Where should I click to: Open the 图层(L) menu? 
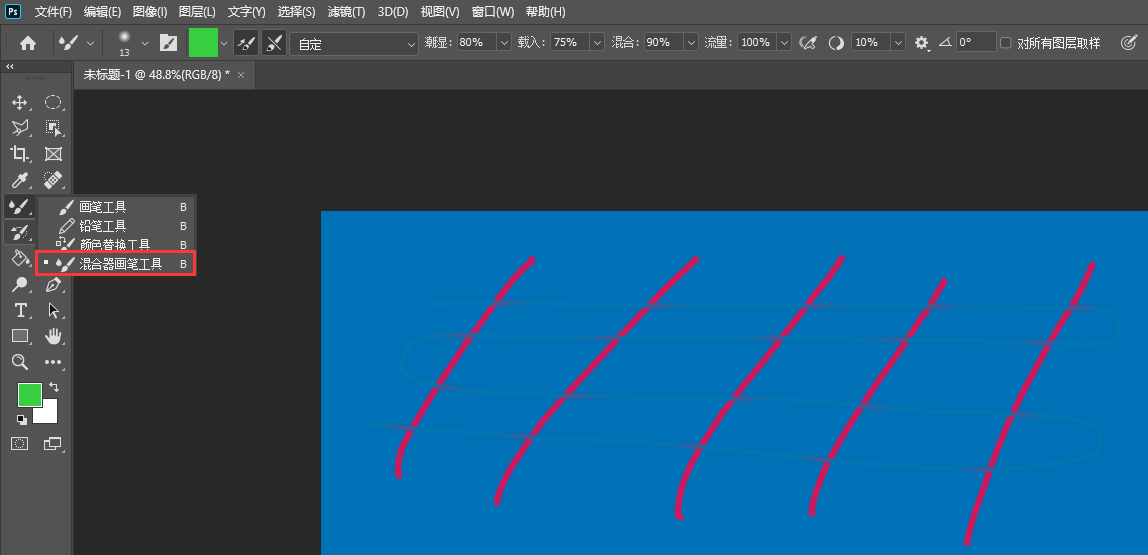tap(197, 12)
